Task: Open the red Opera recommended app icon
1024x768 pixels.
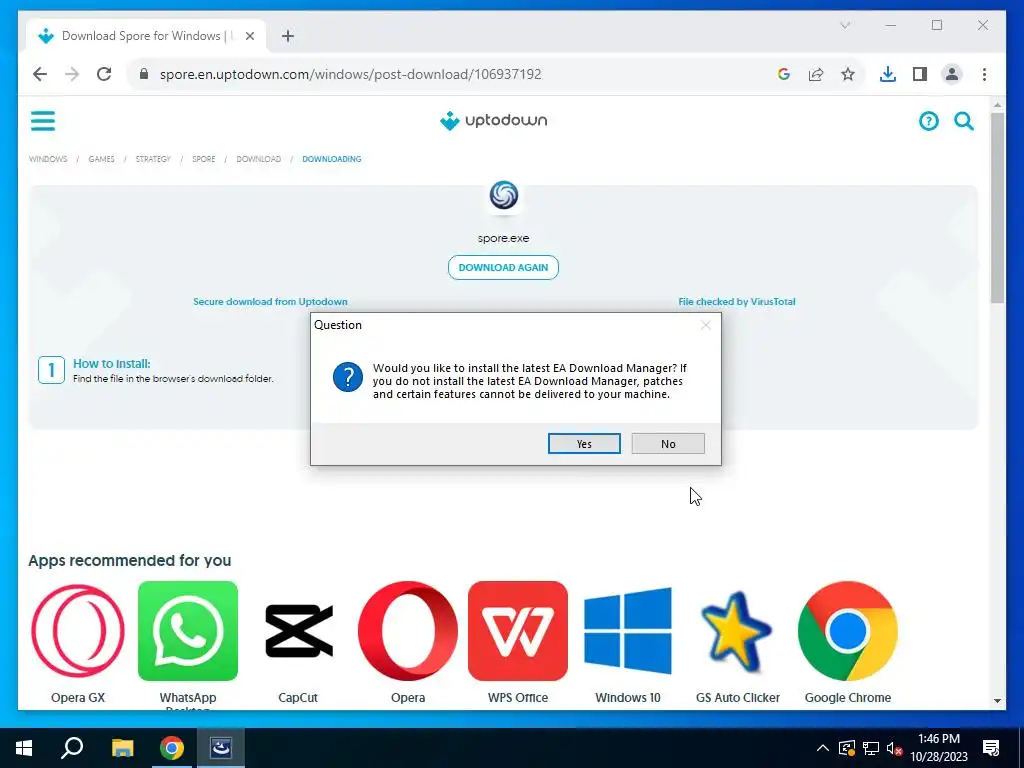Action: 408,631
